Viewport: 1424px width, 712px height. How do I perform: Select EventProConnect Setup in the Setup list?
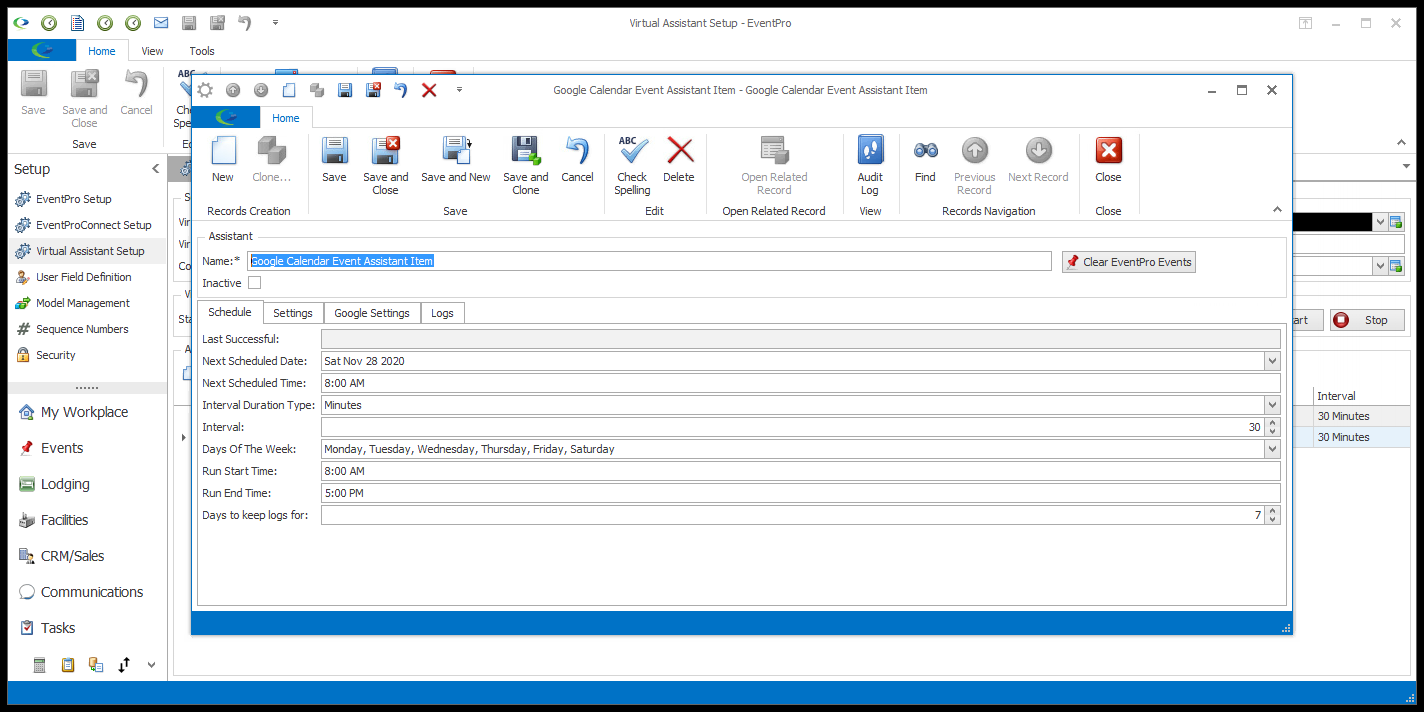(94, 225)
